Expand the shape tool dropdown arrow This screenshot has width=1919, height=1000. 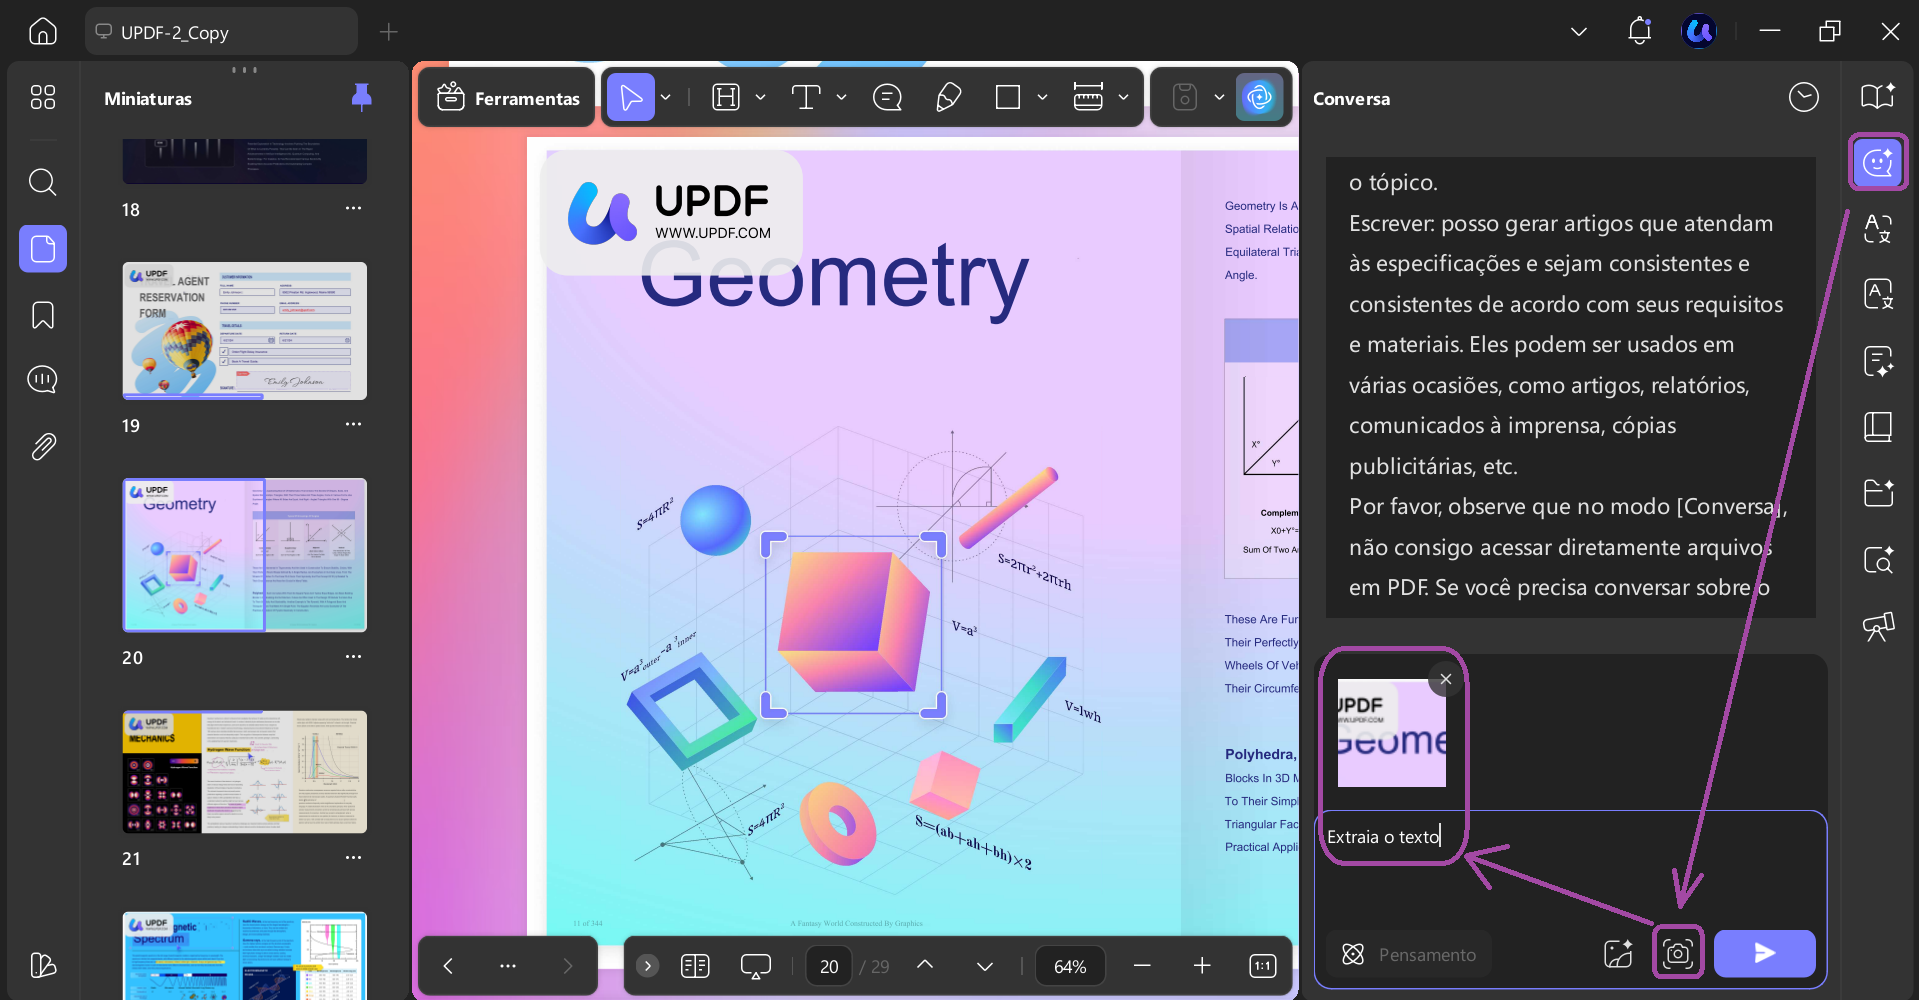point(1042,97)
